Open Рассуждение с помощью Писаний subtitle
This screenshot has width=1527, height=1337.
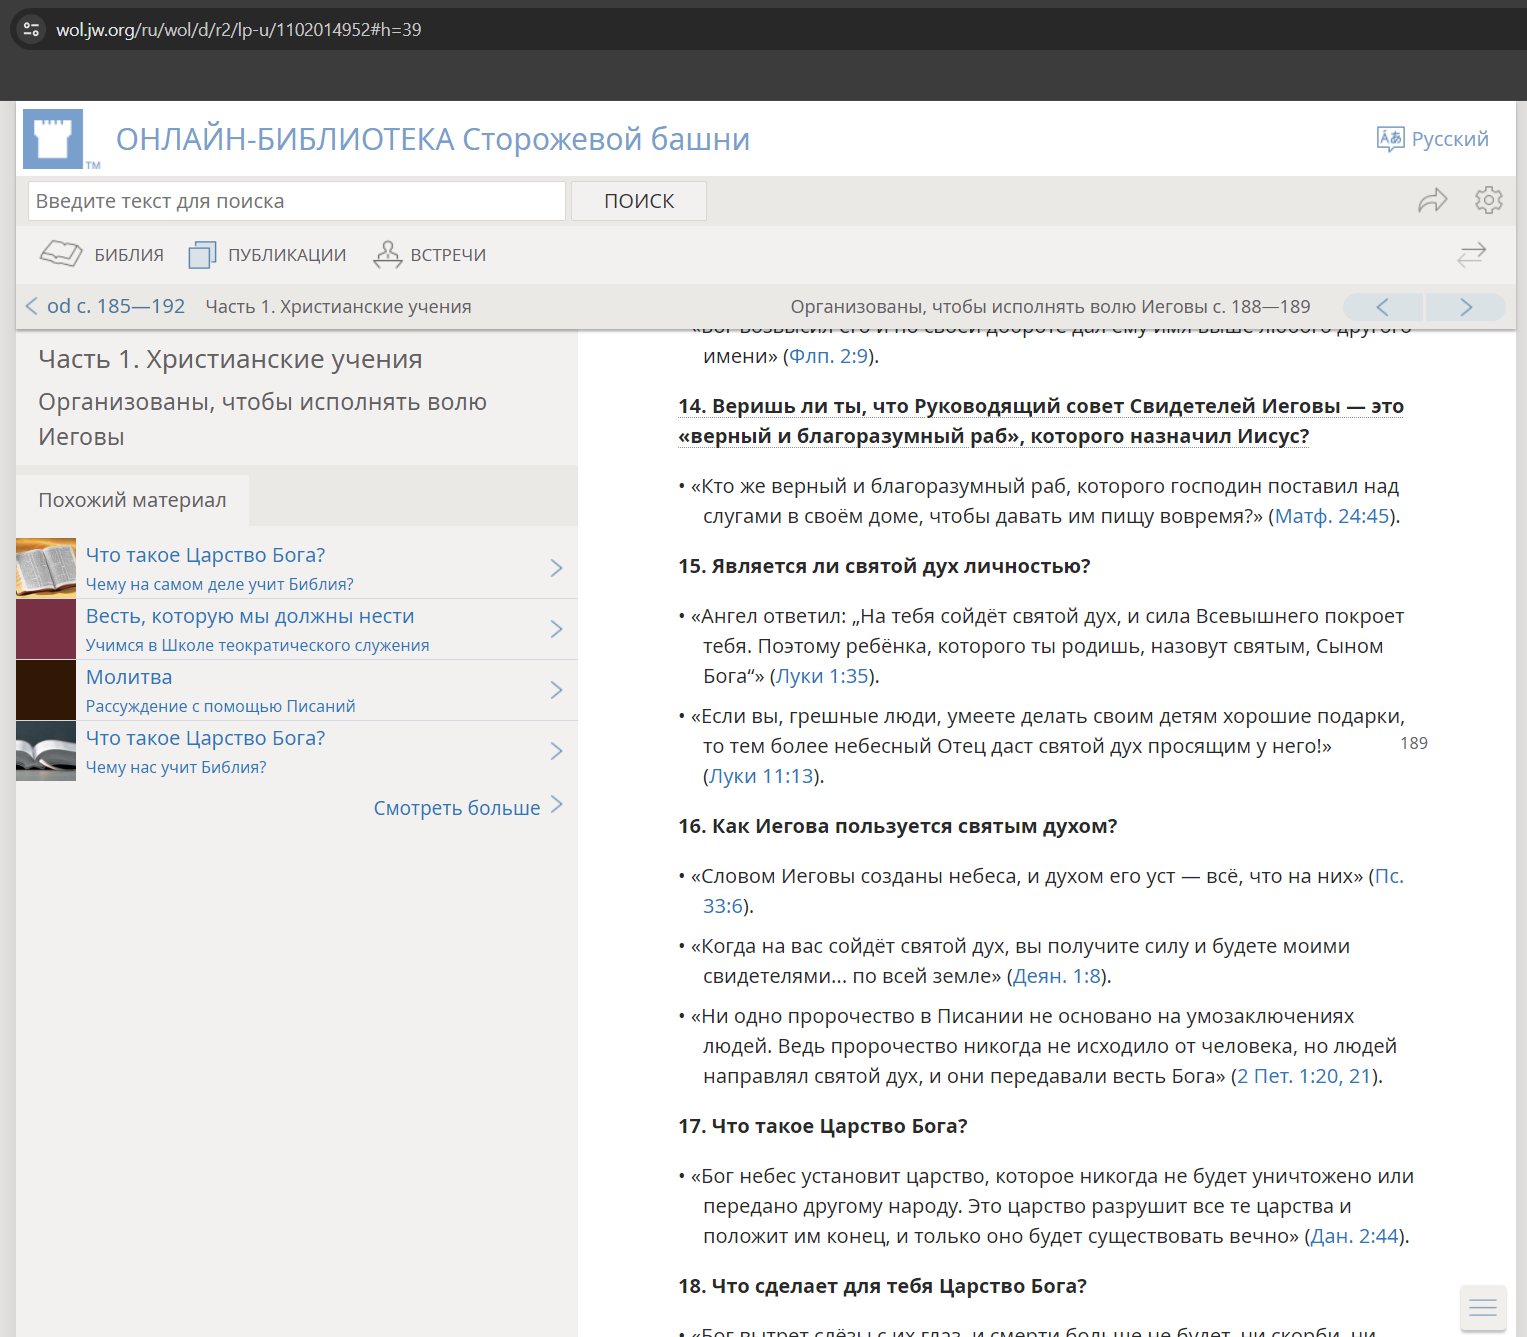(x=220, y=707)
